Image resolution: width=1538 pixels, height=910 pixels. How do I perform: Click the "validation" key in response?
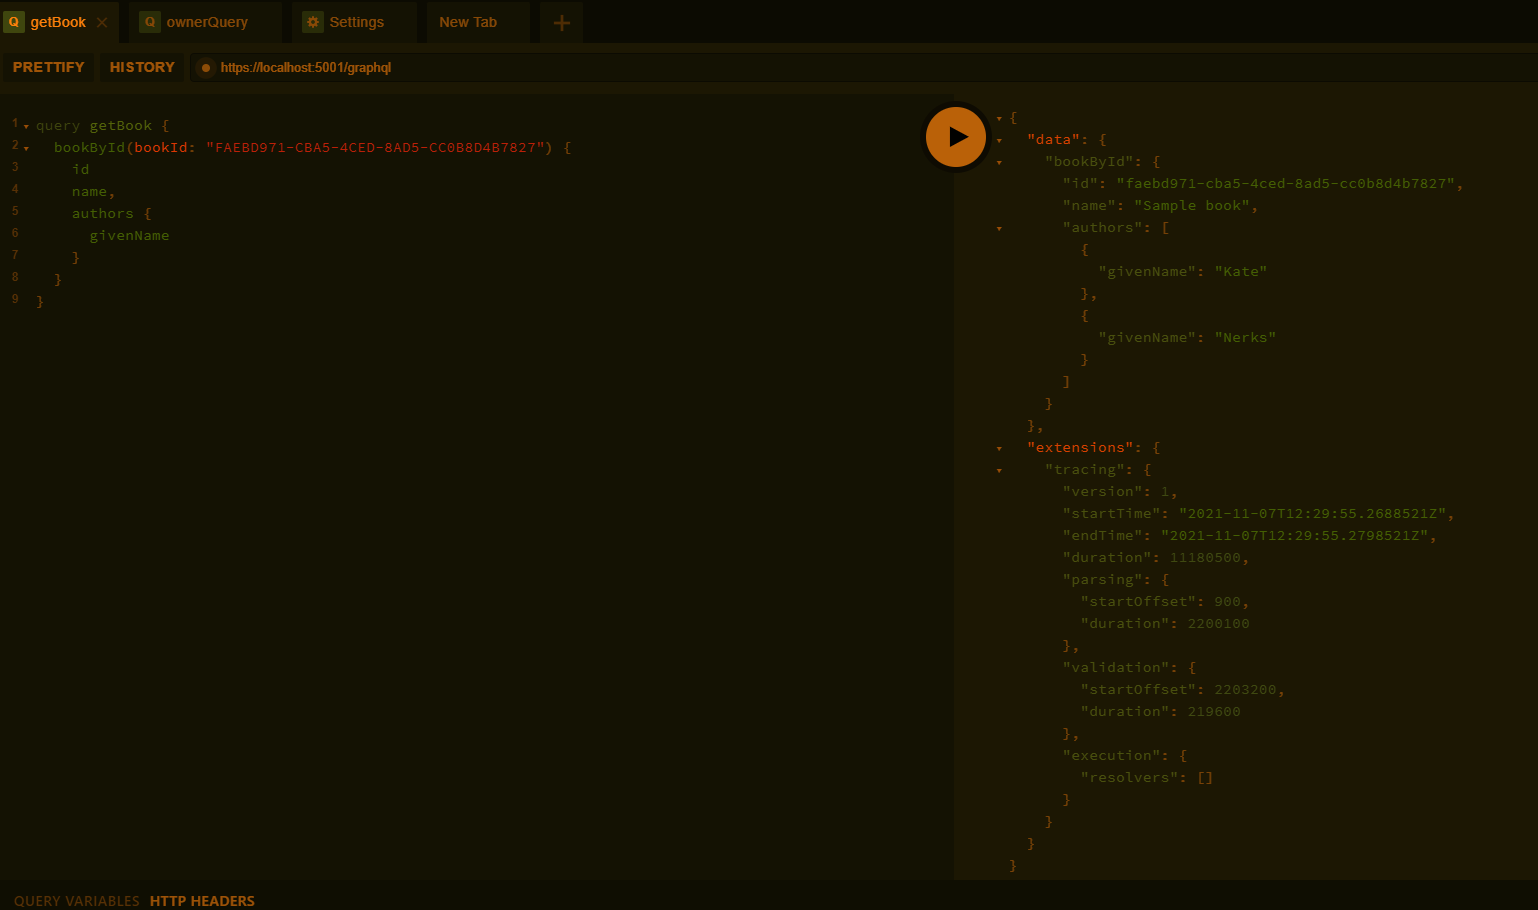click(x=1116, y=667)
